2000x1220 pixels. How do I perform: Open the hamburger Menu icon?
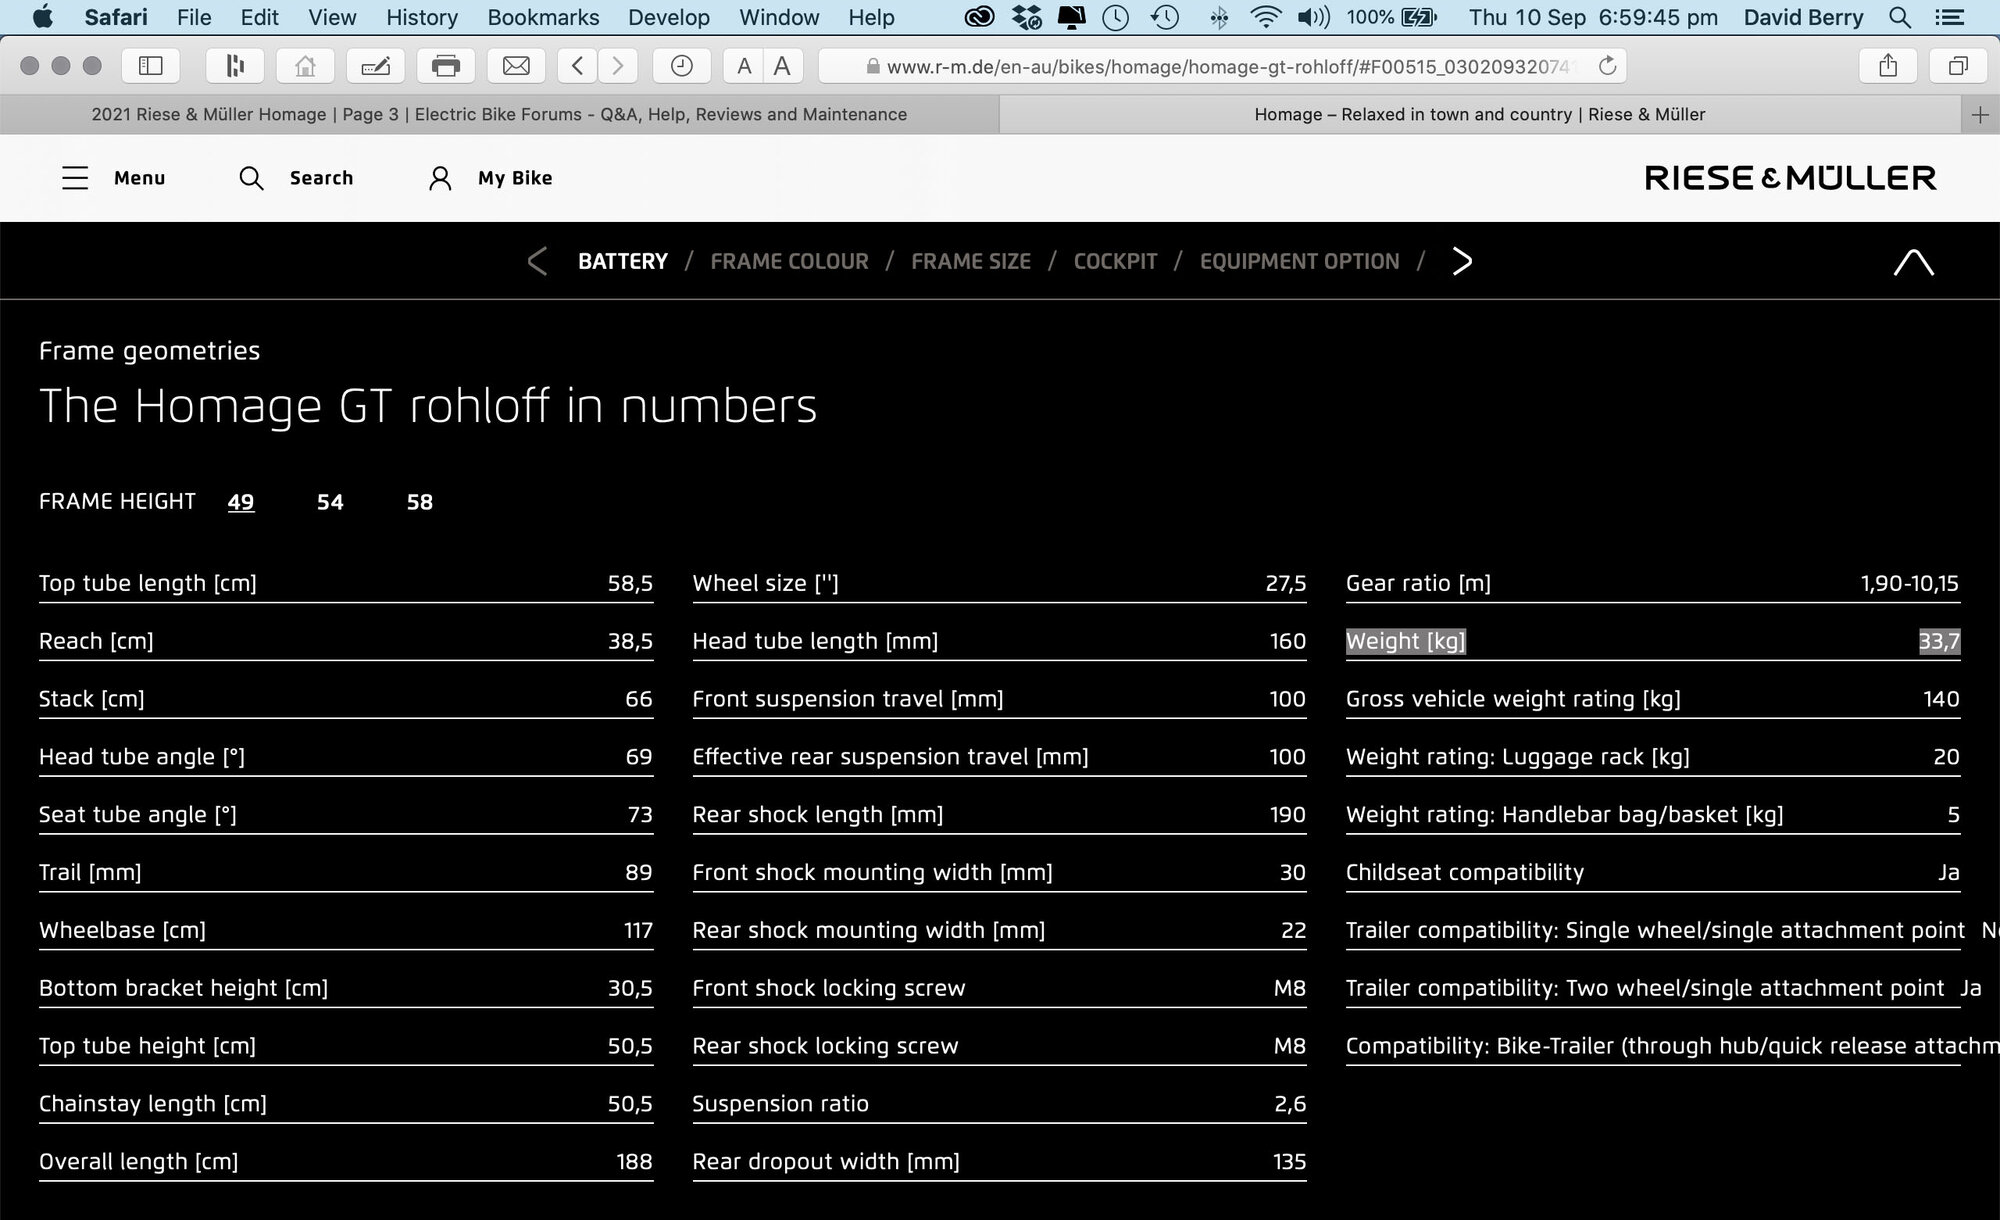point(75,178)
